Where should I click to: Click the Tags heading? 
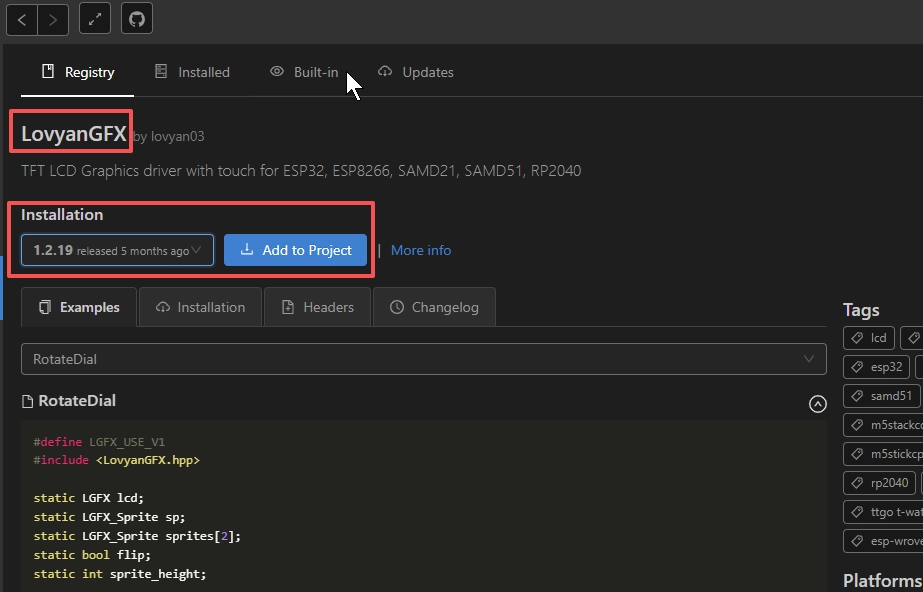[x=861, y=310]
